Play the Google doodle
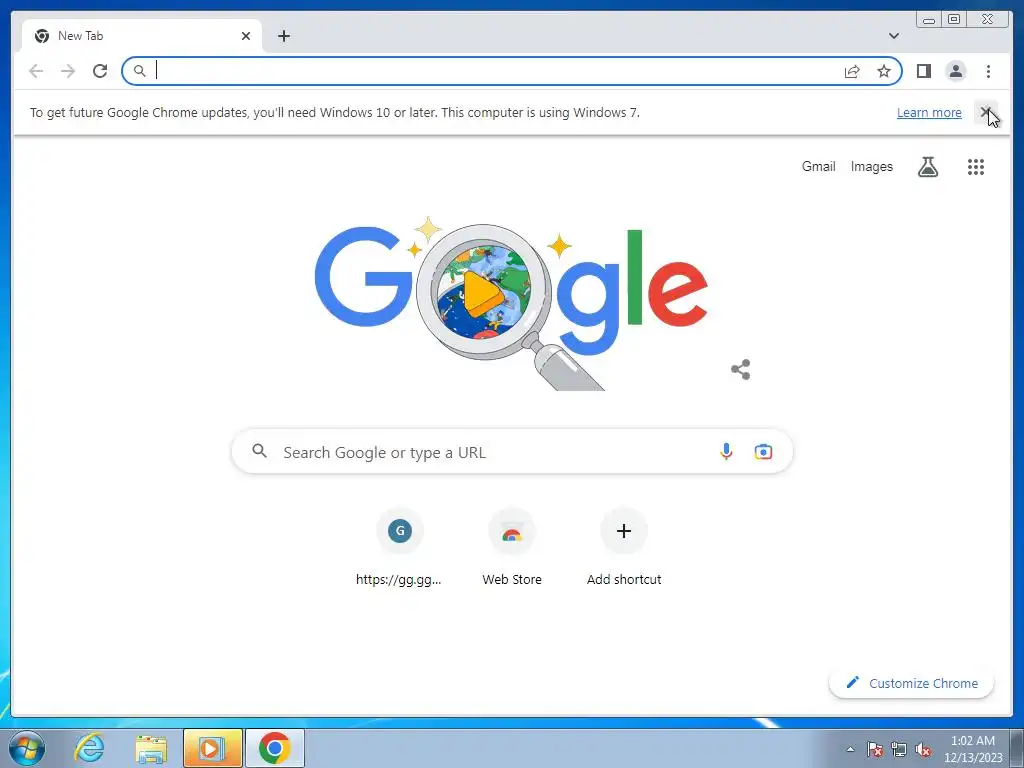Screen dimensions: 1024x768 [482, 292]
